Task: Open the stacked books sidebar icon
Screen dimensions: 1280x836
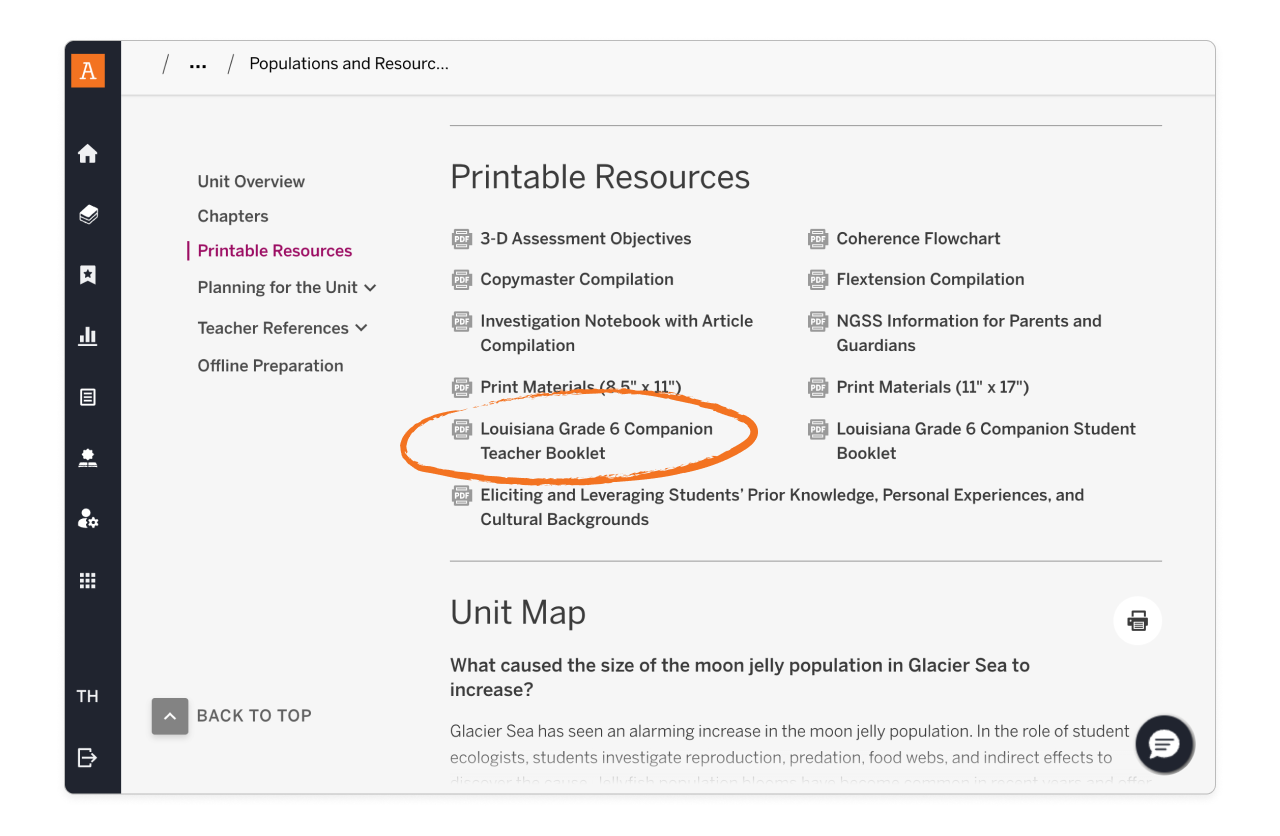Action: point(88,215)
